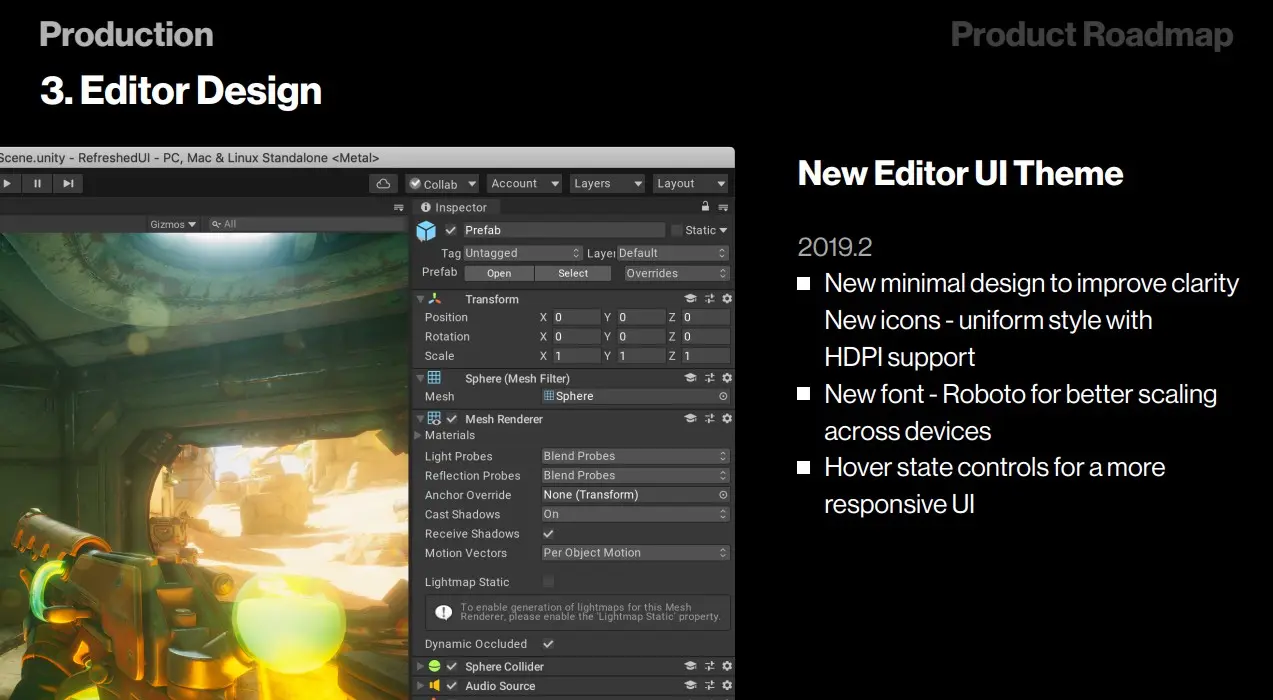Open the Layout dropdown

coord(691,184)
